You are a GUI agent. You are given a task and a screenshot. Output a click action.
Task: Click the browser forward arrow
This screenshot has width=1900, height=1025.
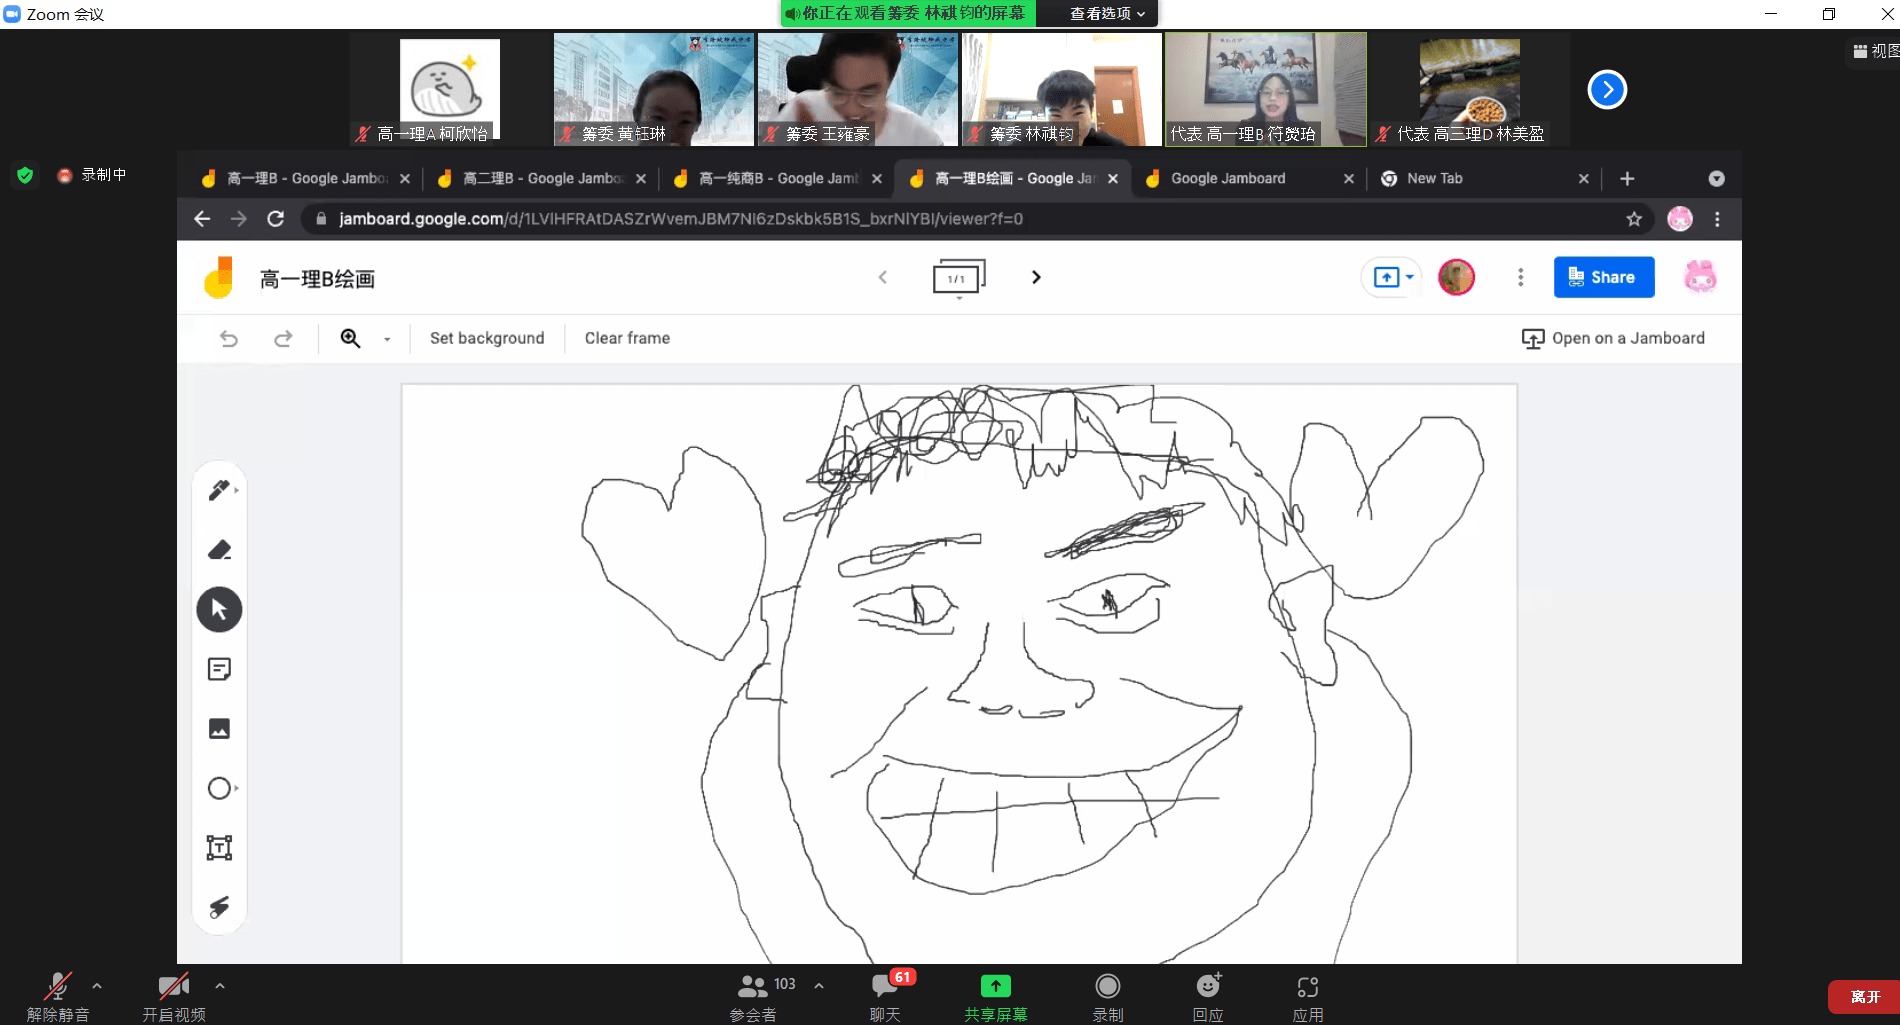pyautogui.click(x=238, y=218)
